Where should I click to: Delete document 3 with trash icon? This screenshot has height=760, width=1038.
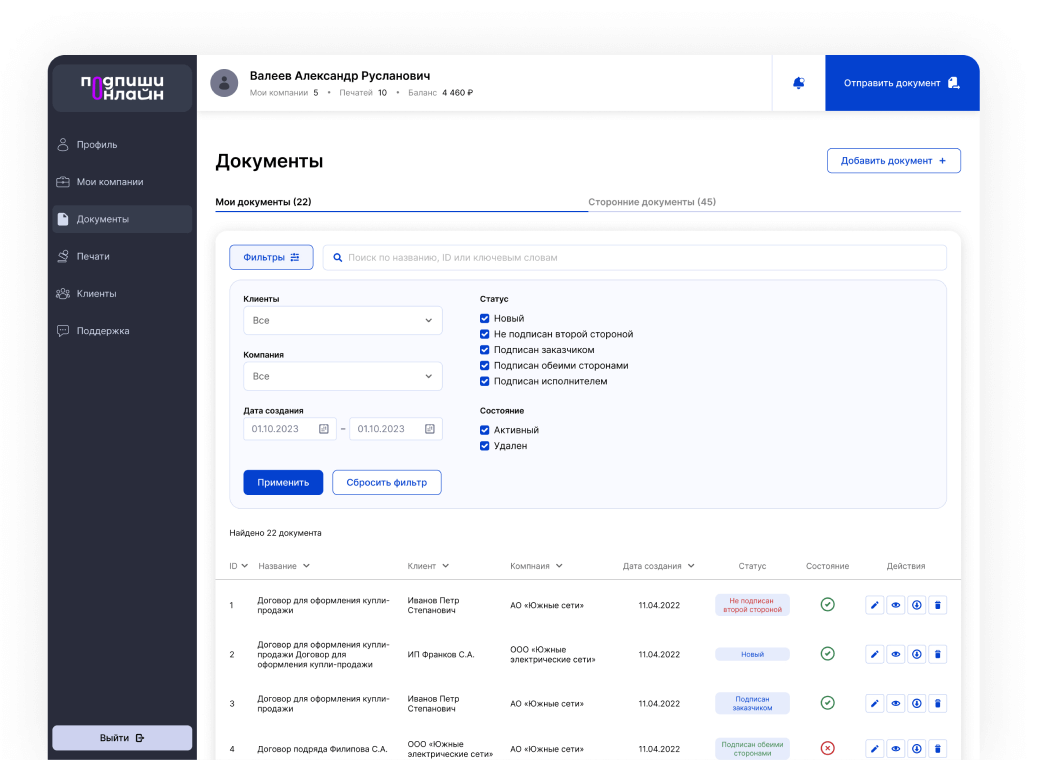(937, 703)
